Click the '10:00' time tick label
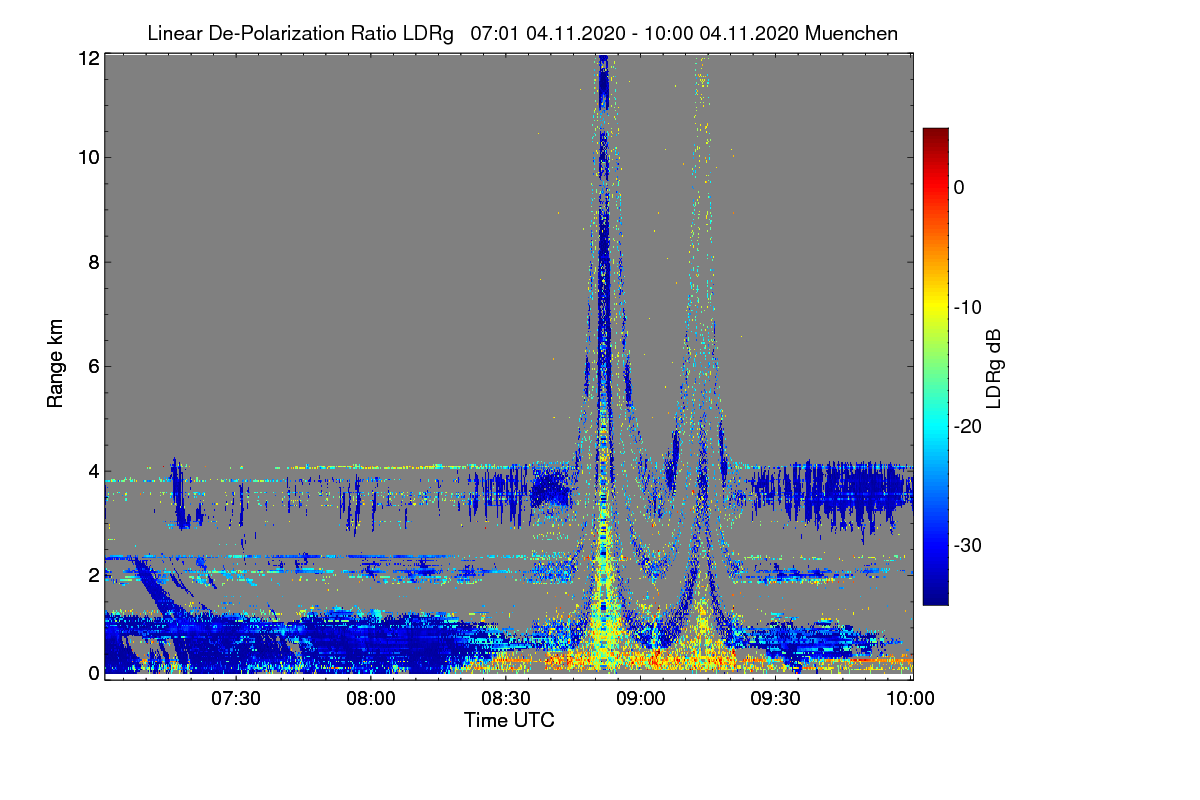 [x=911, y=699]
